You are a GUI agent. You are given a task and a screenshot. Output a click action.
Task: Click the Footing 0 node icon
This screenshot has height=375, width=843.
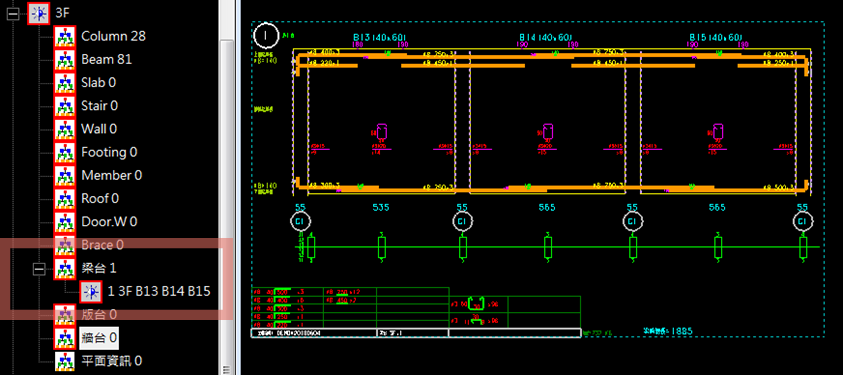[65, 152]
